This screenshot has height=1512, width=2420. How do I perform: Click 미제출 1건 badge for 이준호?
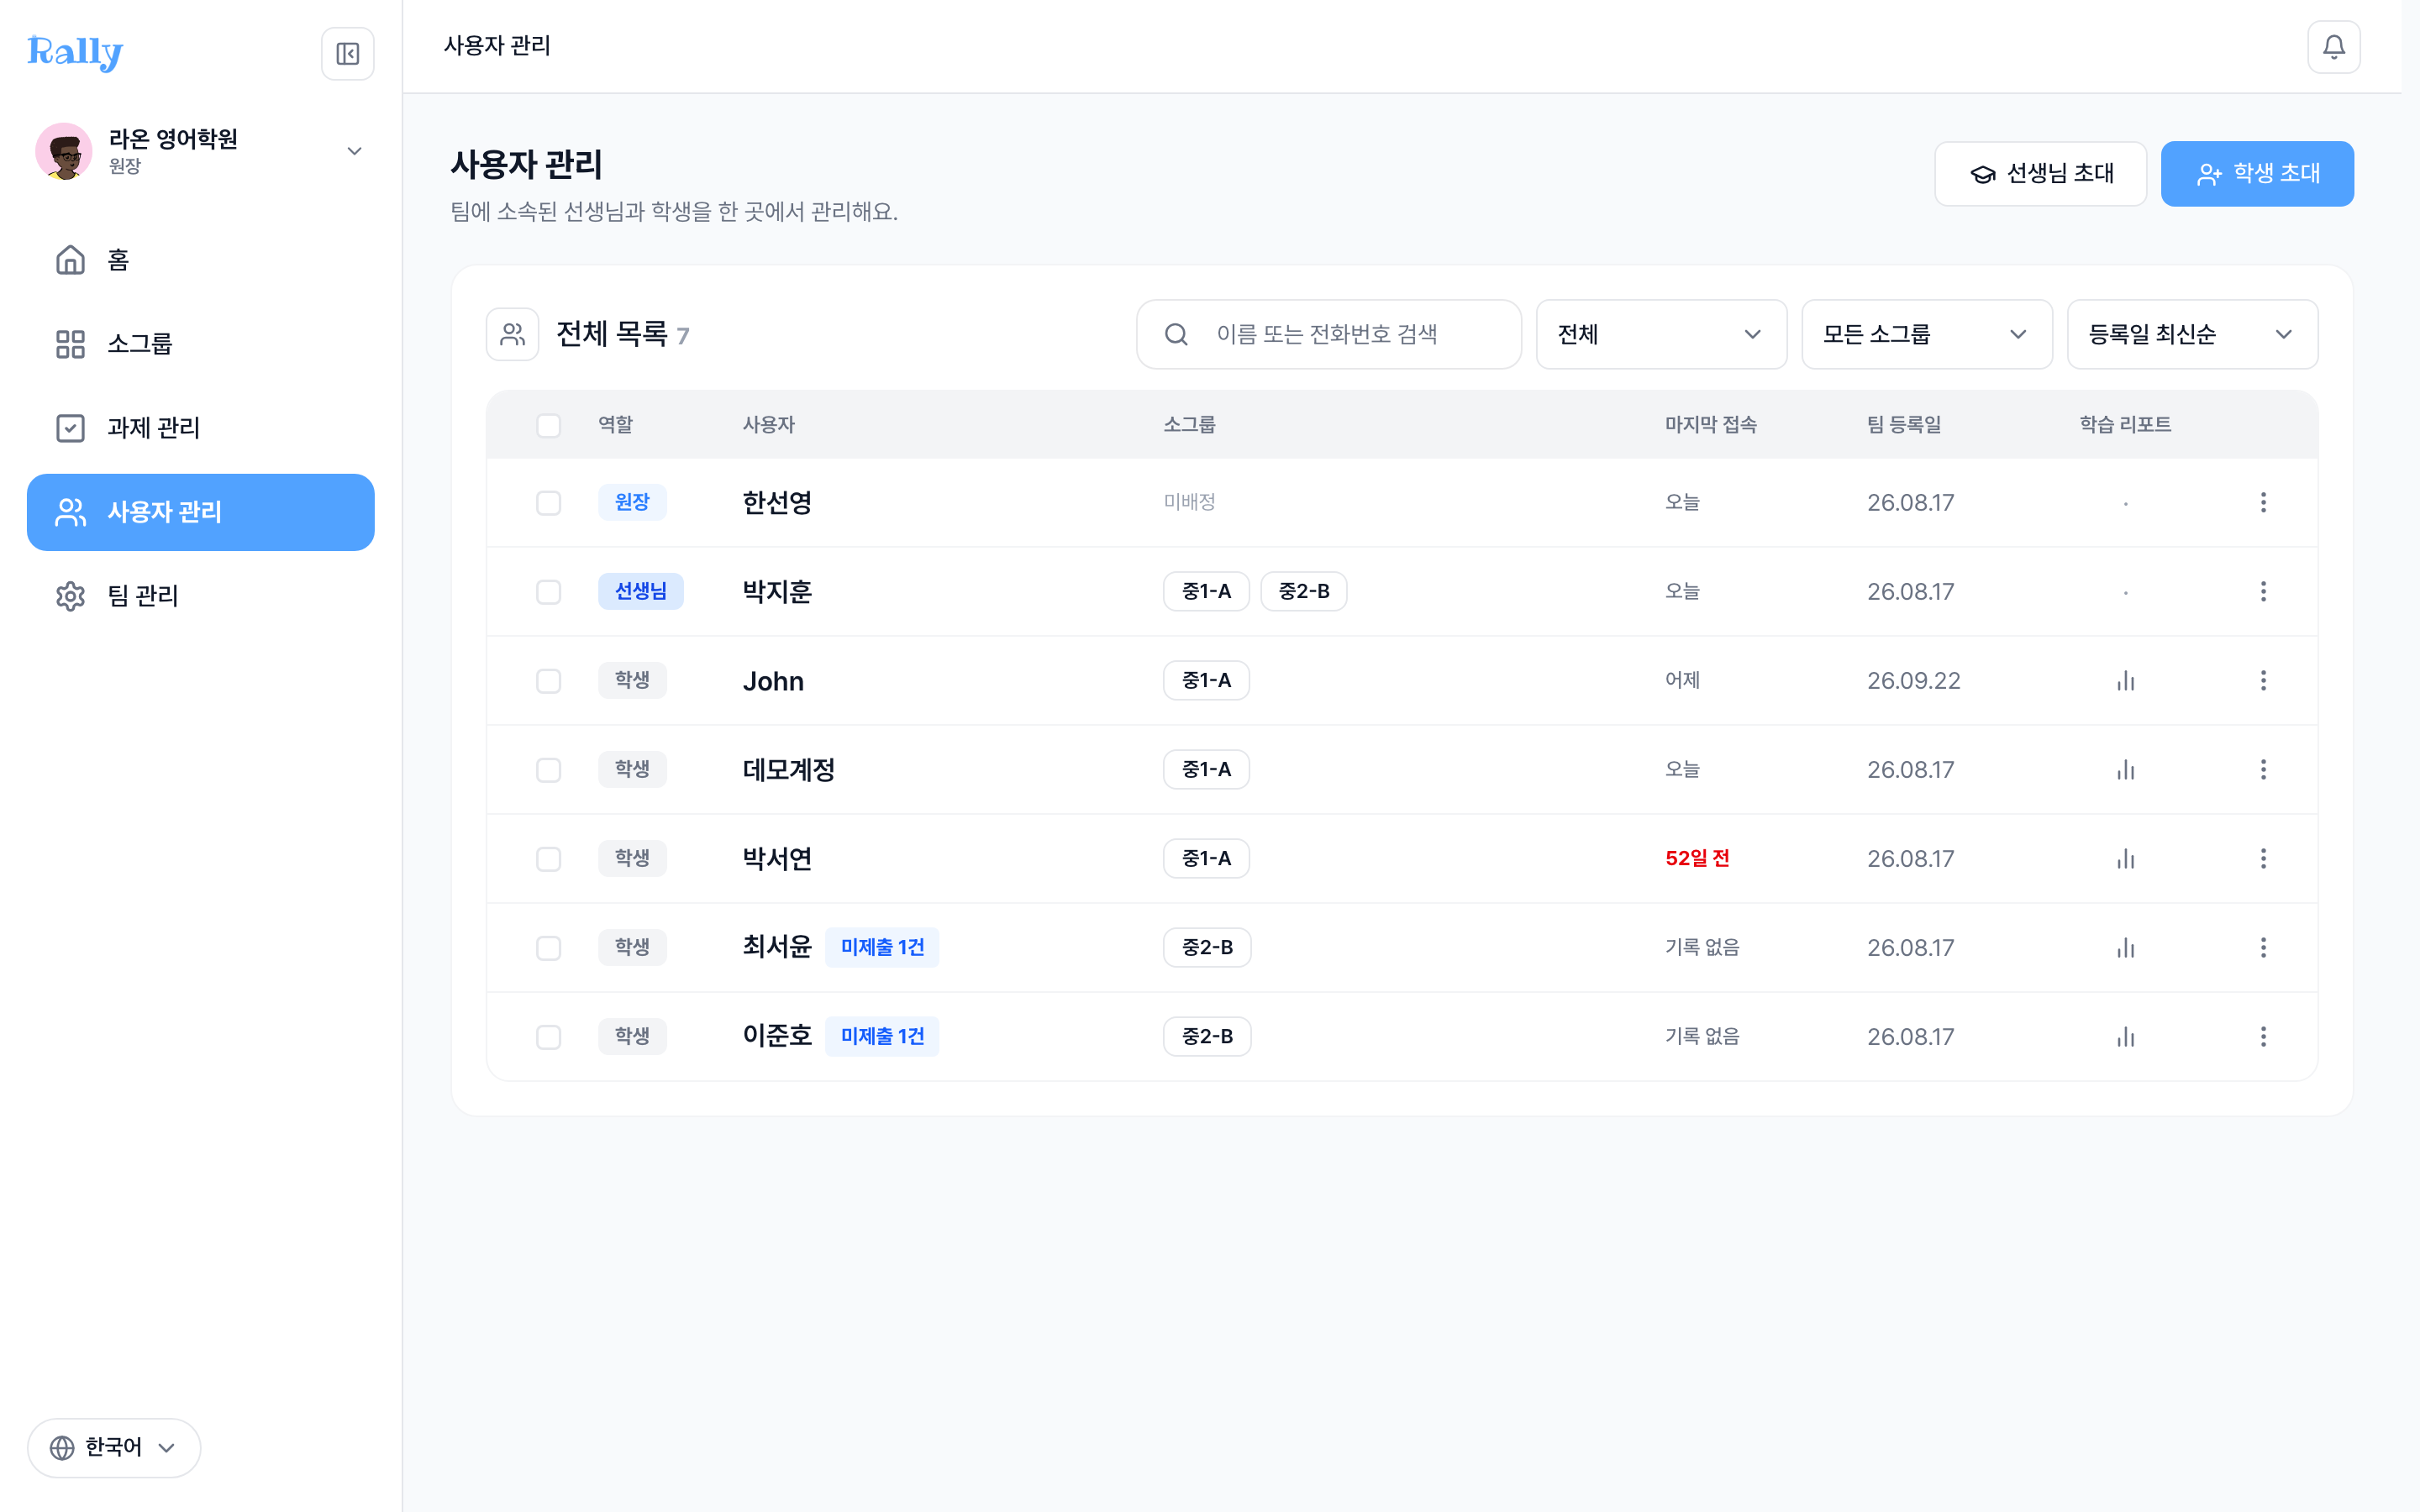882,1036
